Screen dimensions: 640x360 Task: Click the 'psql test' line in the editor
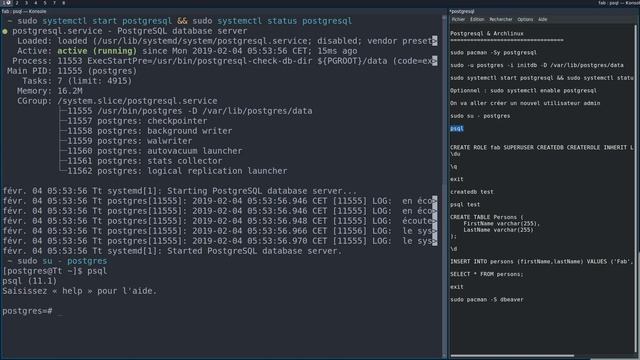pyautogui.click(x=465, y=204)
